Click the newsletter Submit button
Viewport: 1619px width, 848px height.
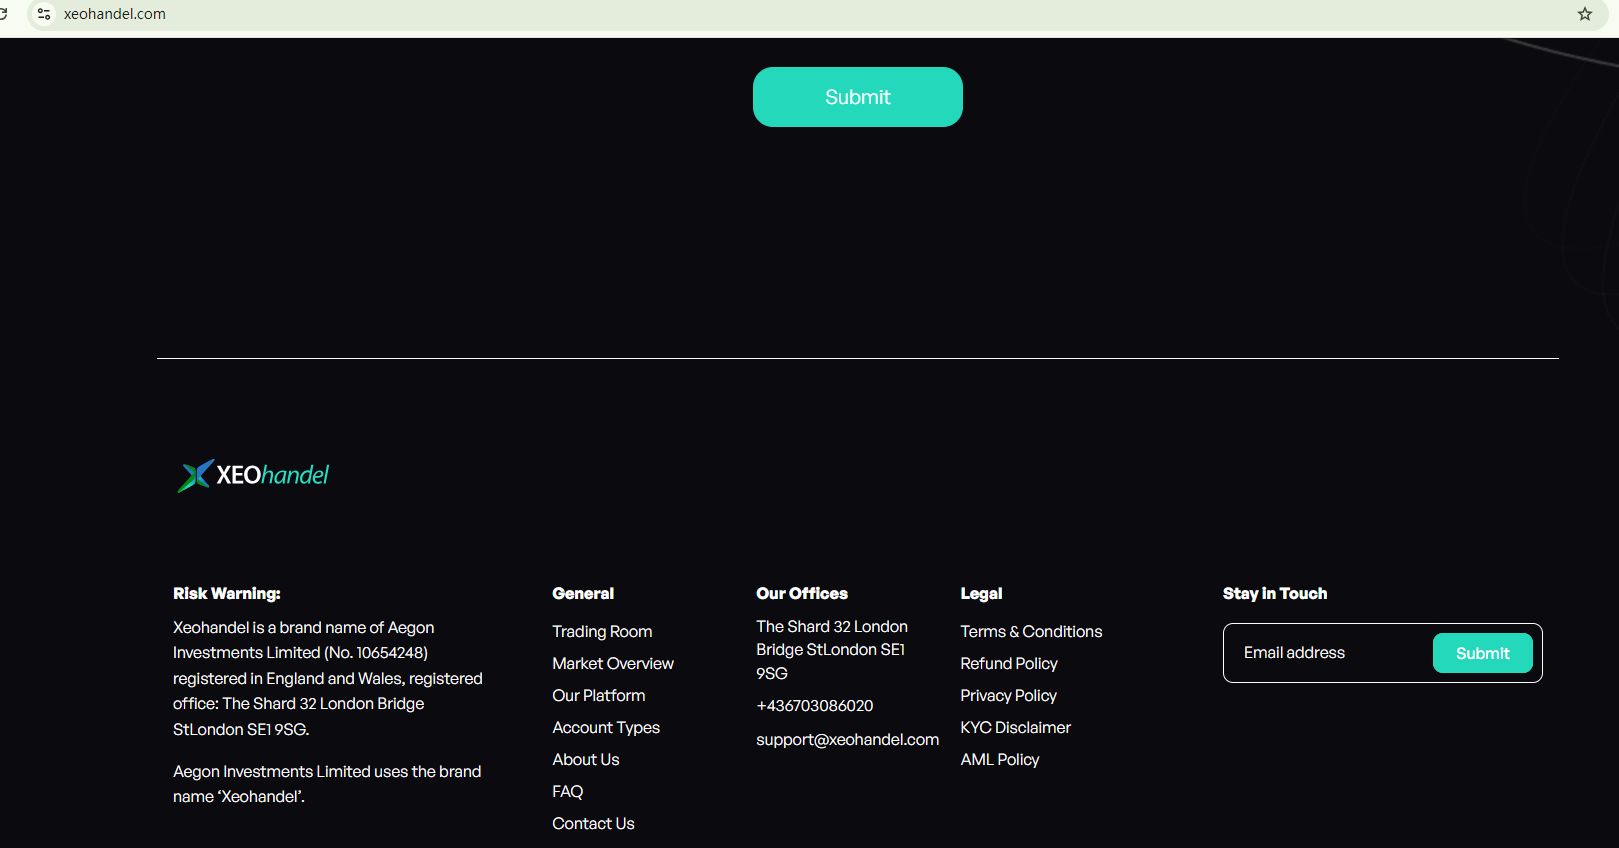tap(1482, 653)
